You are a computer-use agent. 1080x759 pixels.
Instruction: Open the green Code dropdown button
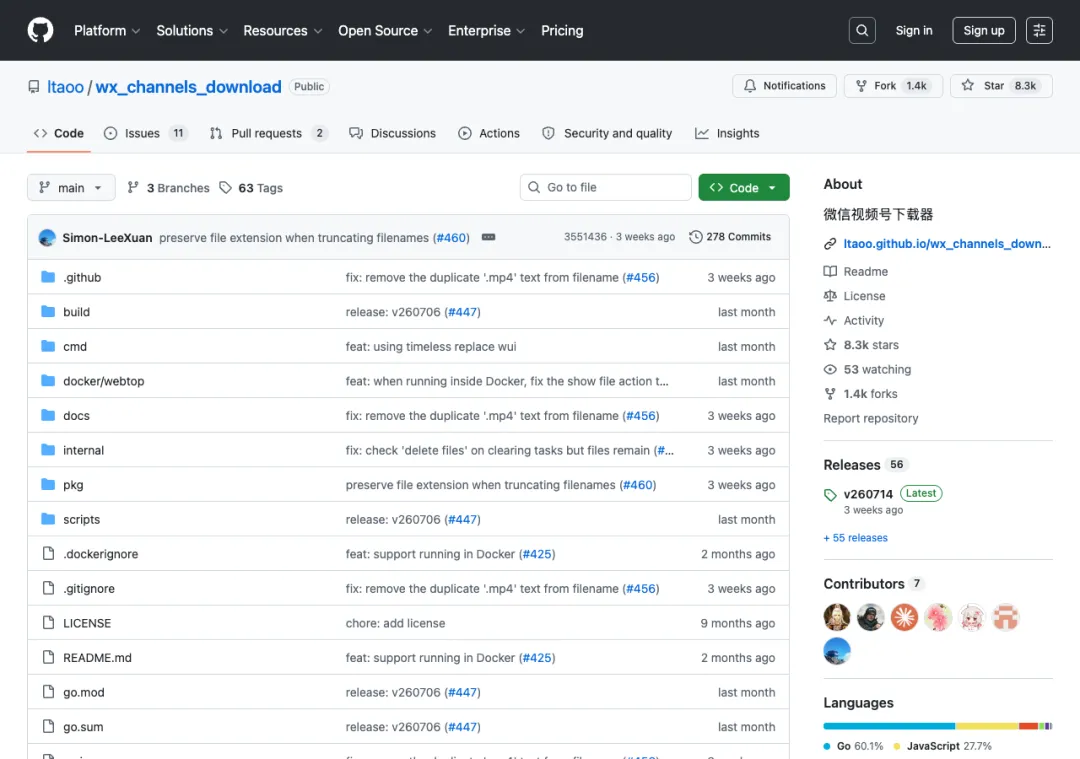coord(743,187)
